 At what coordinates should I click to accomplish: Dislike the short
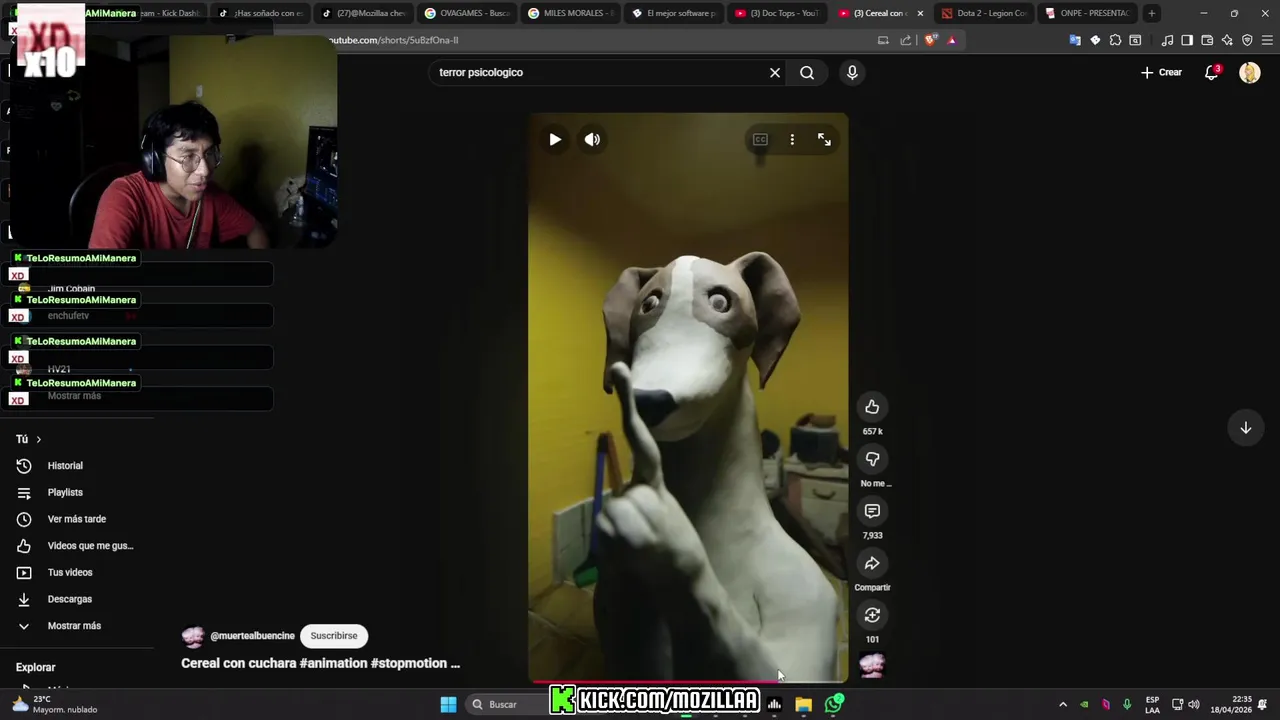point(872,459)
